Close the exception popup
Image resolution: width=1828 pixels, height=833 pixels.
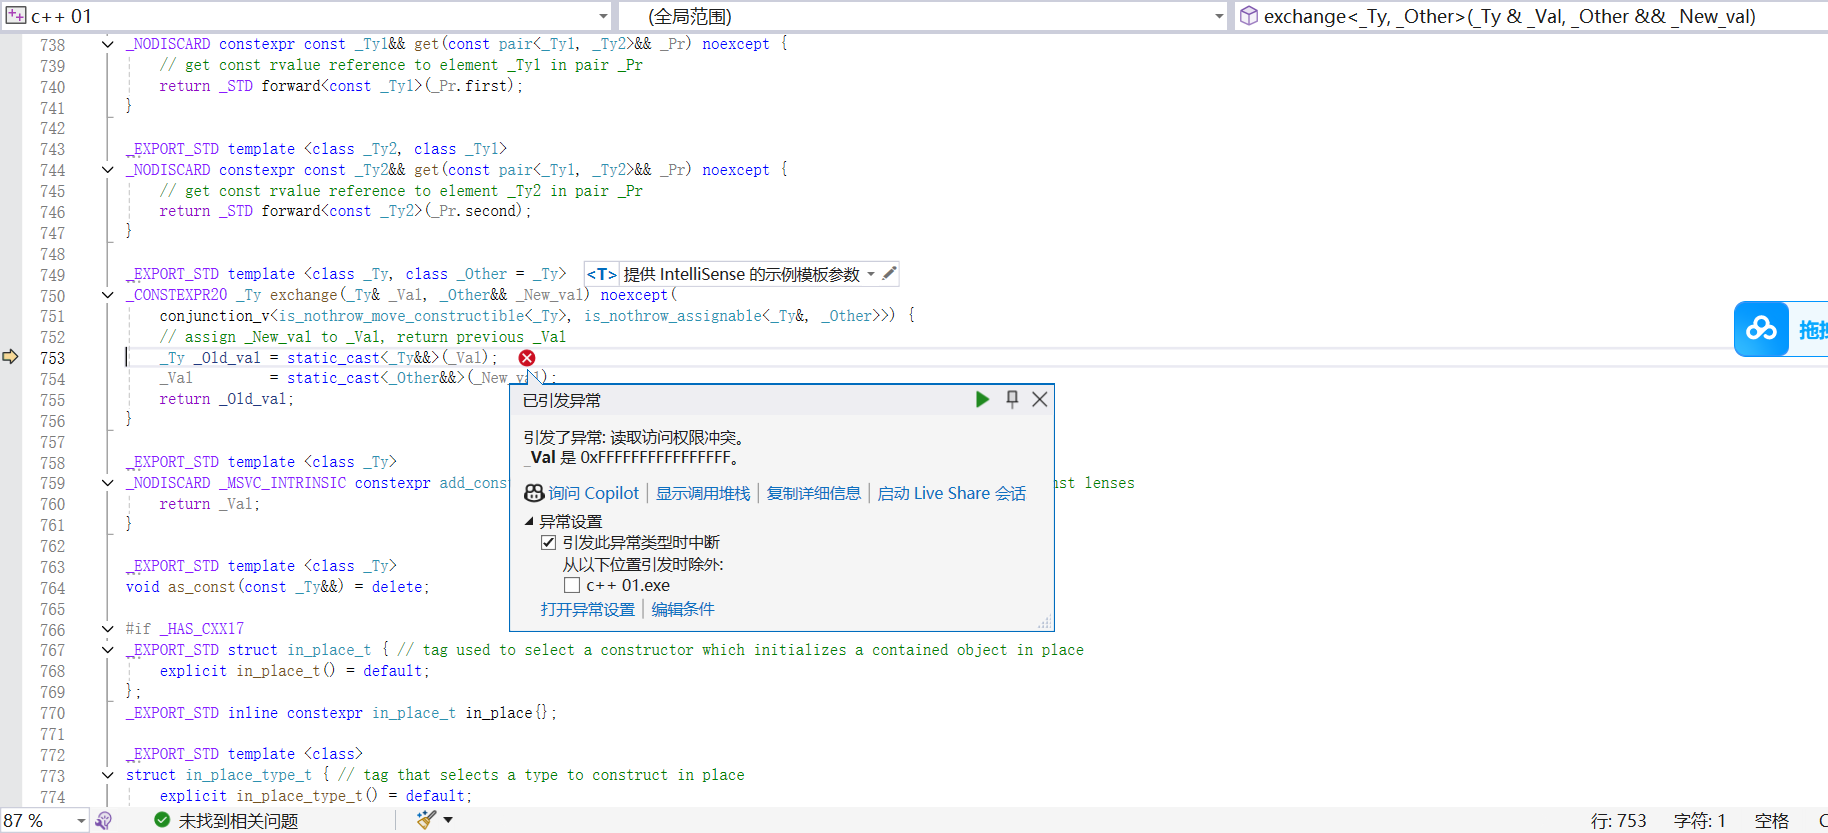point(1040,400)
